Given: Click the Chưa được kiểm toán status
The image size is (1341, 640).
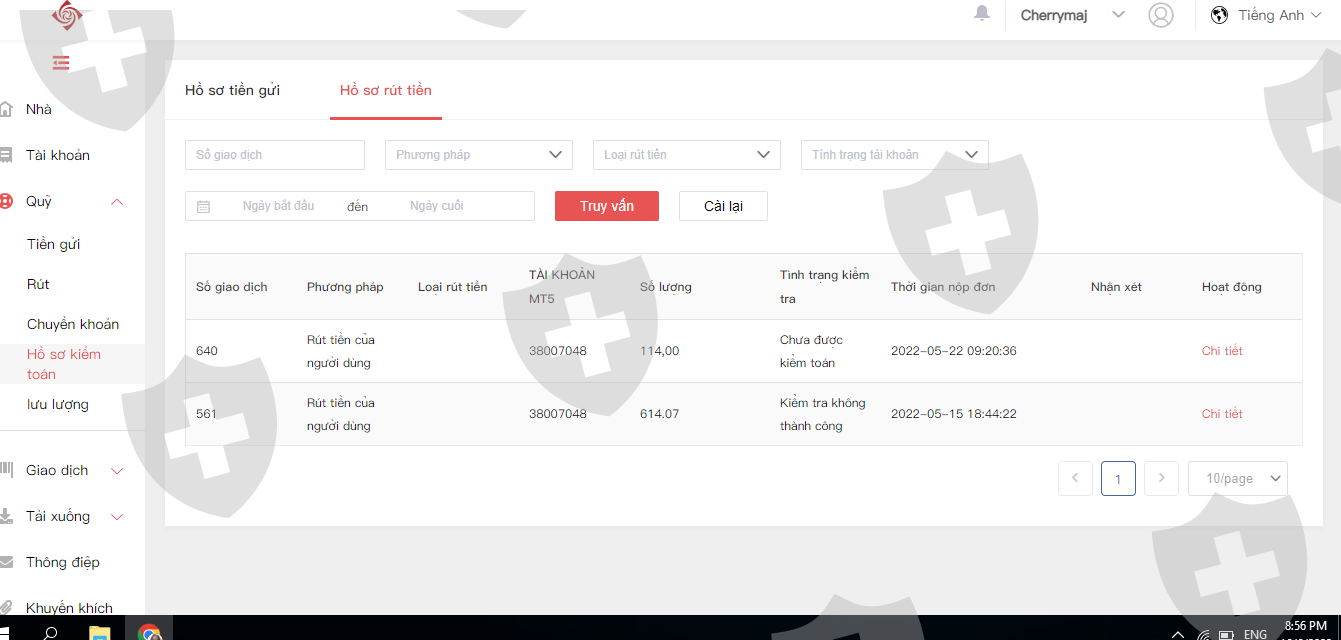Looking at the screenshot, I should point(811,351).
